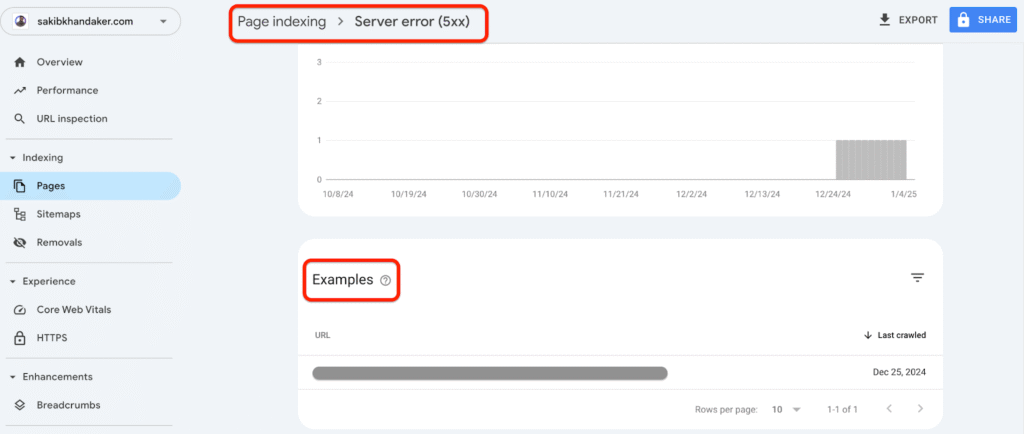Open the HTTPS report
This screenshot has height=434, width=1024.
[x=51, y=338]
